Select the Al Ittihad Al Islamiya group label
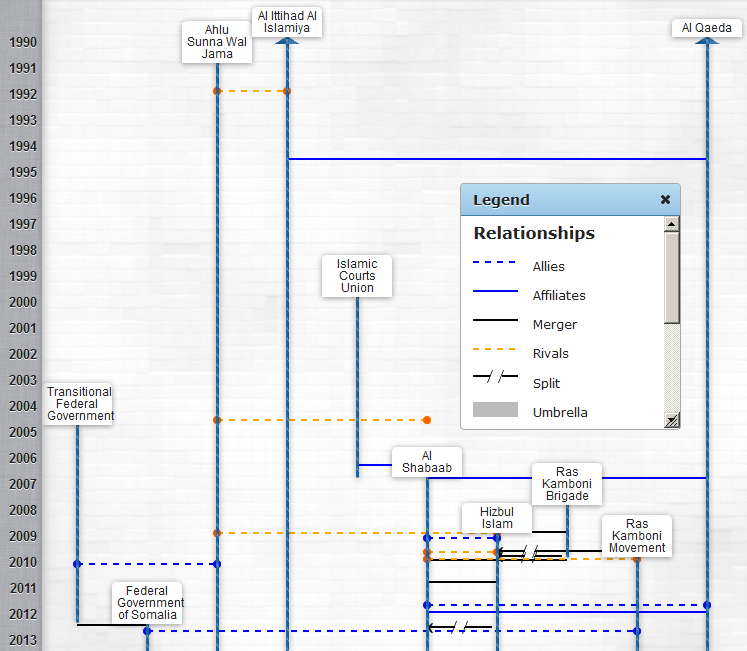The image size is (747, 651). (287, 22)
